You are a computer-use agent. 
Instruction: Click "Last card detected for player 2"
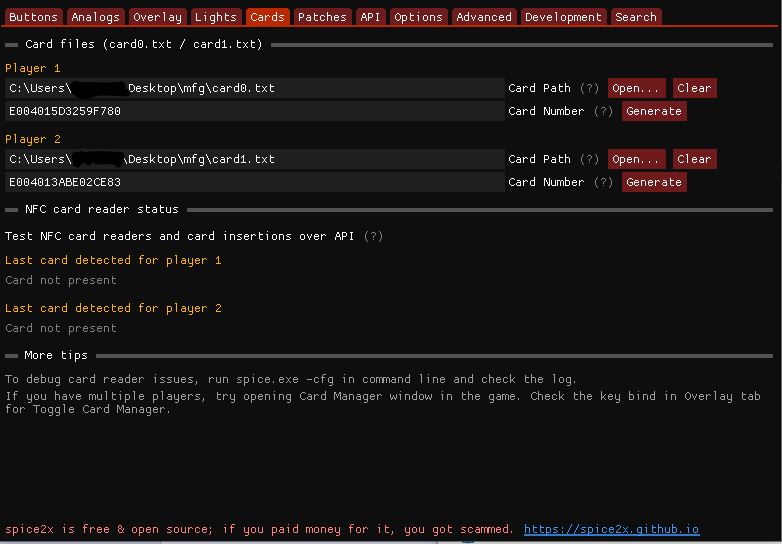coord(113,308)
